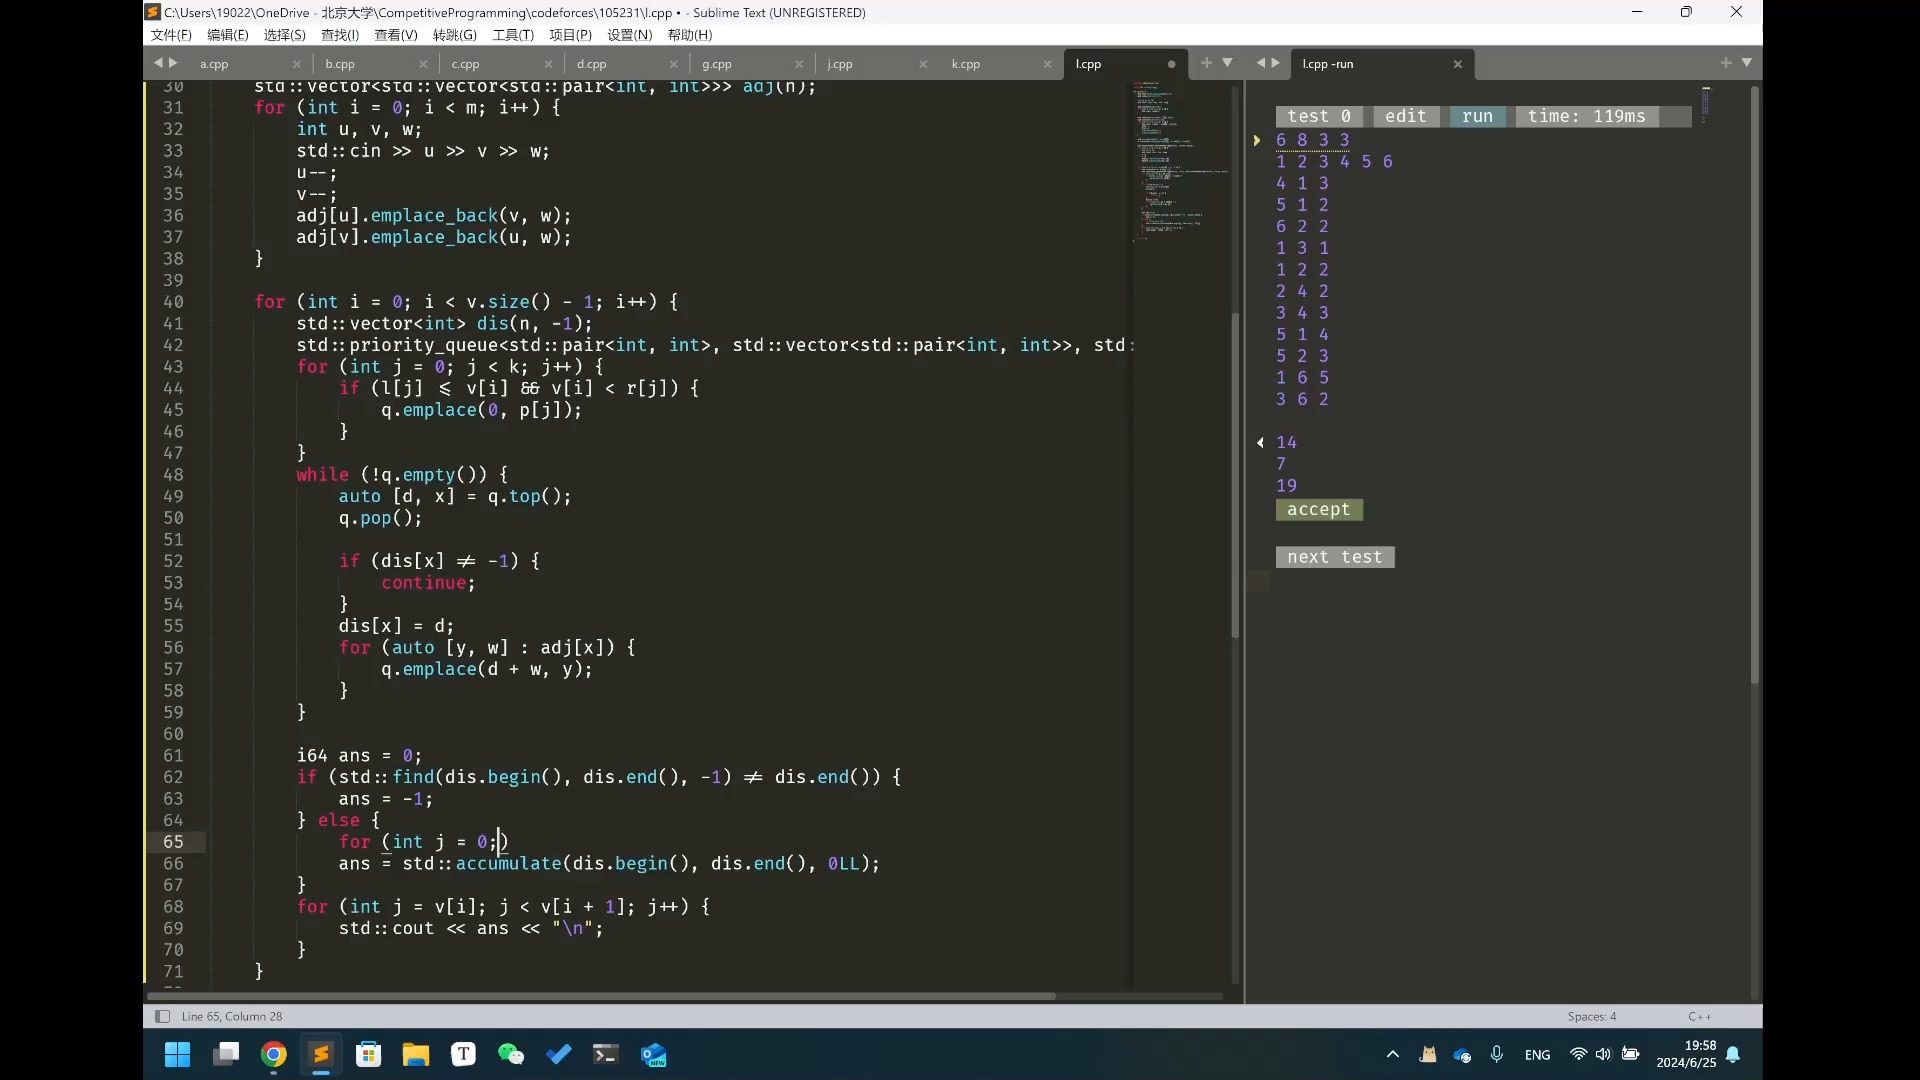Go to next tab in left pane
1920x1080 pixels.
(x=173, y=63)
